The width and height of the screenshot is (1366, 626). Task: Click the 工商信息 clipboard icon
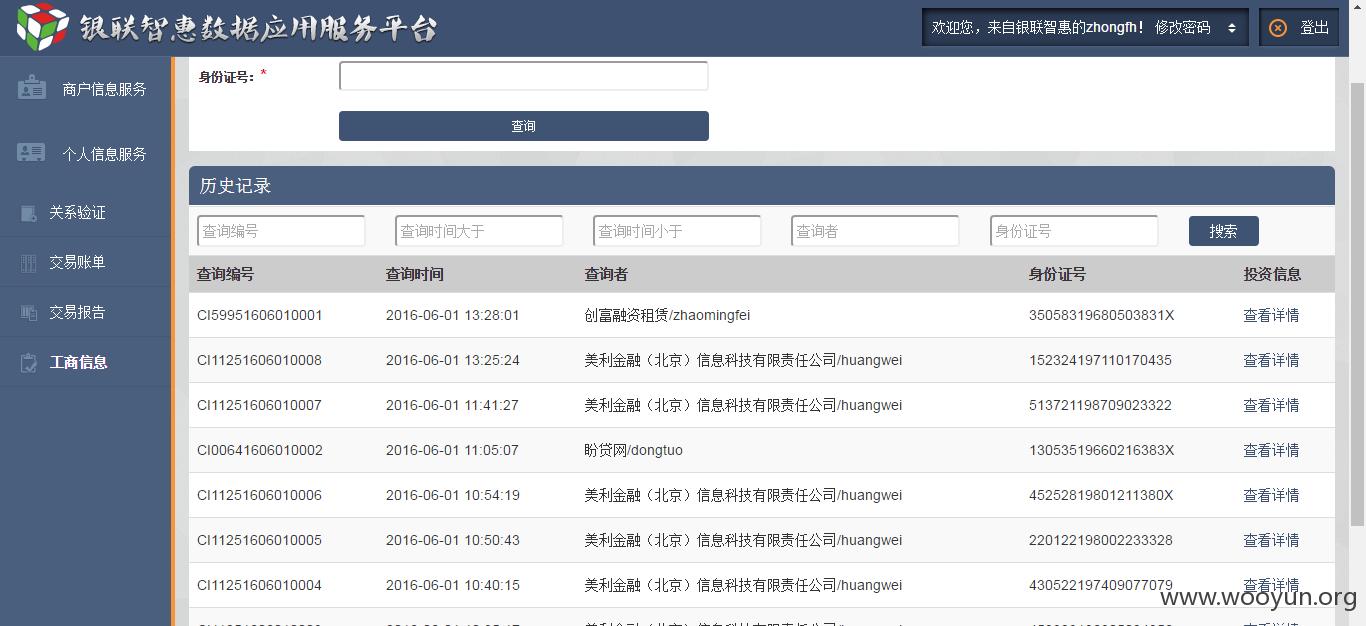[29, 363]
